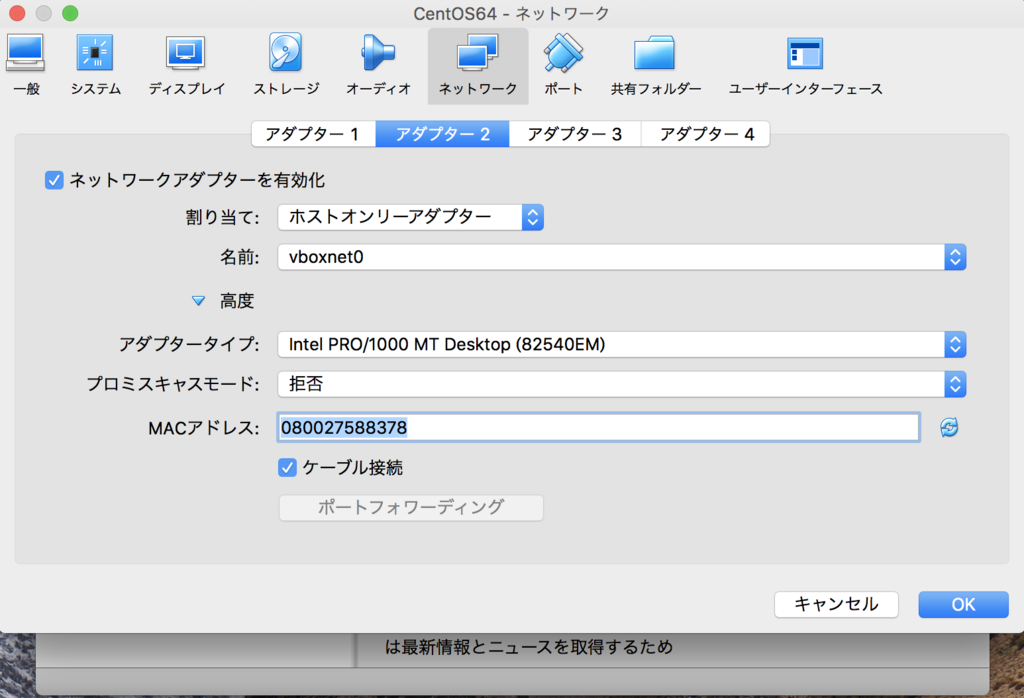1024x698 pixels.
Task: Open the アダプタータイプ dropdown
Action: pyautogui.click(x=622, y=345)
